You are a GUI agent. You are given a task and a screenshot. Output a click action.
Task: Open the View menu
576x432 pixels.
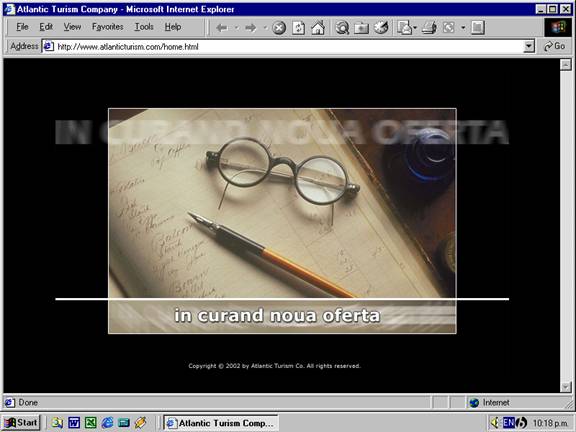72,27
